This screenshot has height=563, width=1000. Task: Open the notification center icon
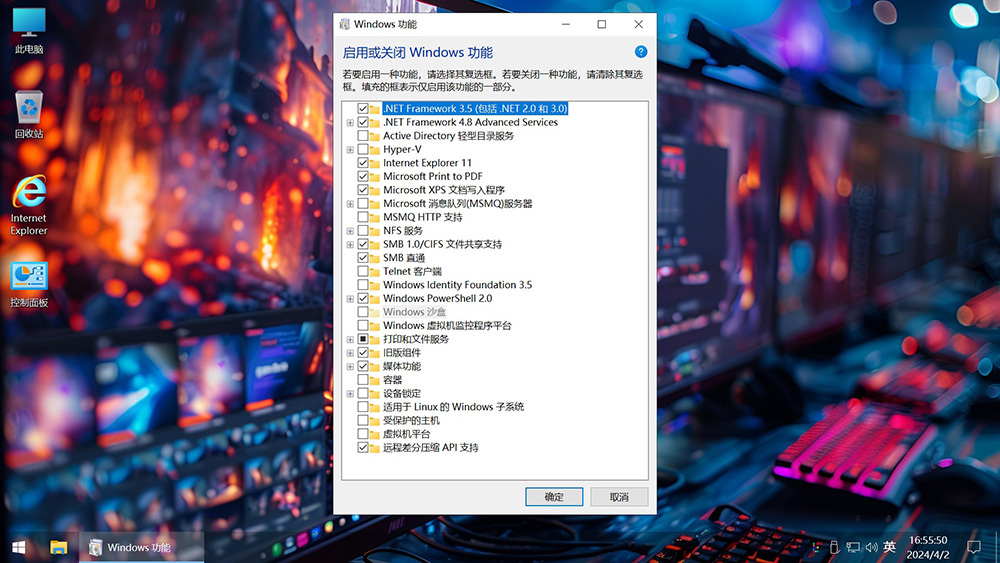coord(974,547)
